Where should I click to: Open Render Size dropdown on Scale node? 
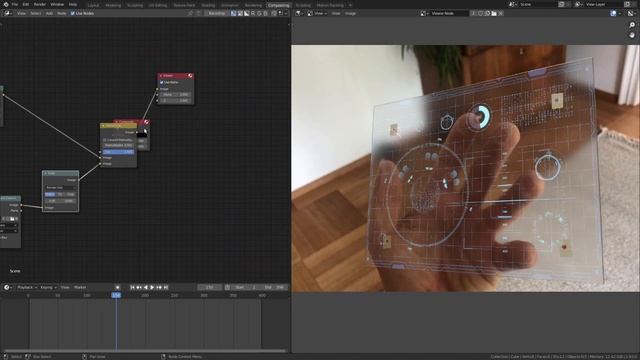click(x=60, y=187)
